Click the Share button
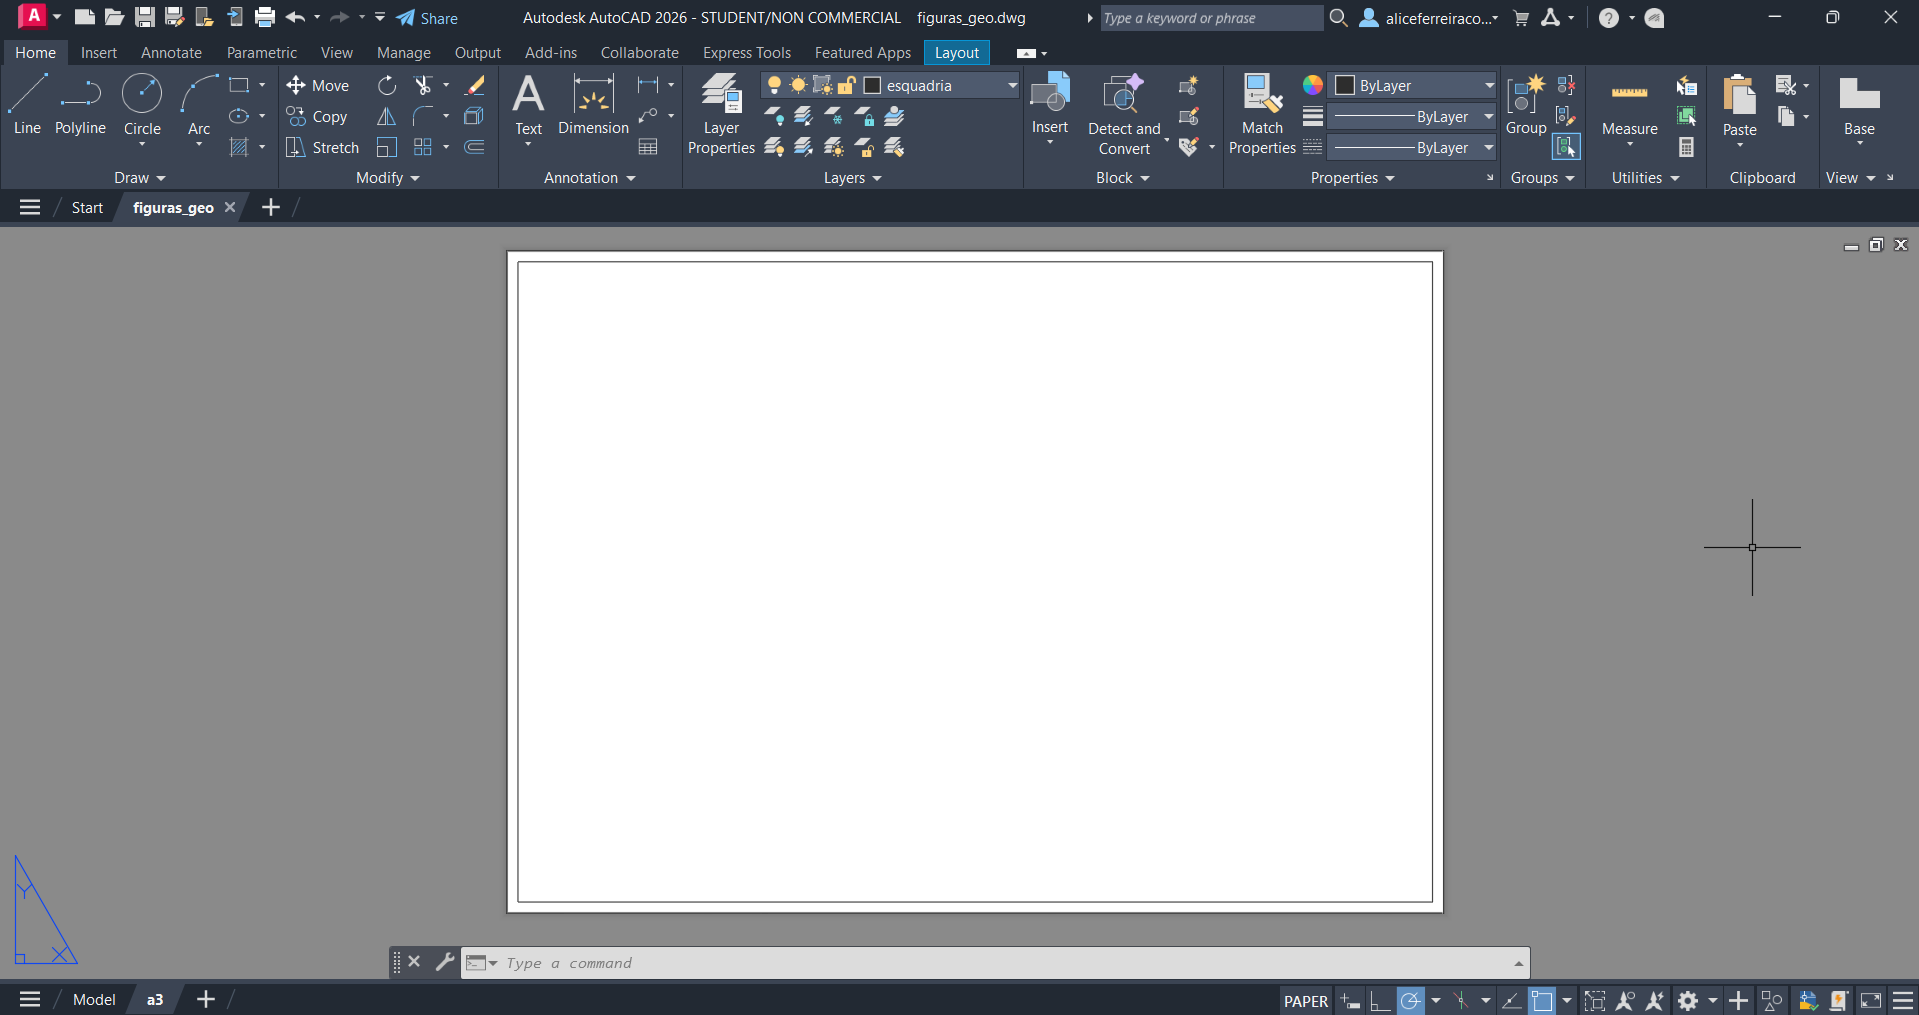The width and height of the screenshot is (1919, 1015). (427, 18)
